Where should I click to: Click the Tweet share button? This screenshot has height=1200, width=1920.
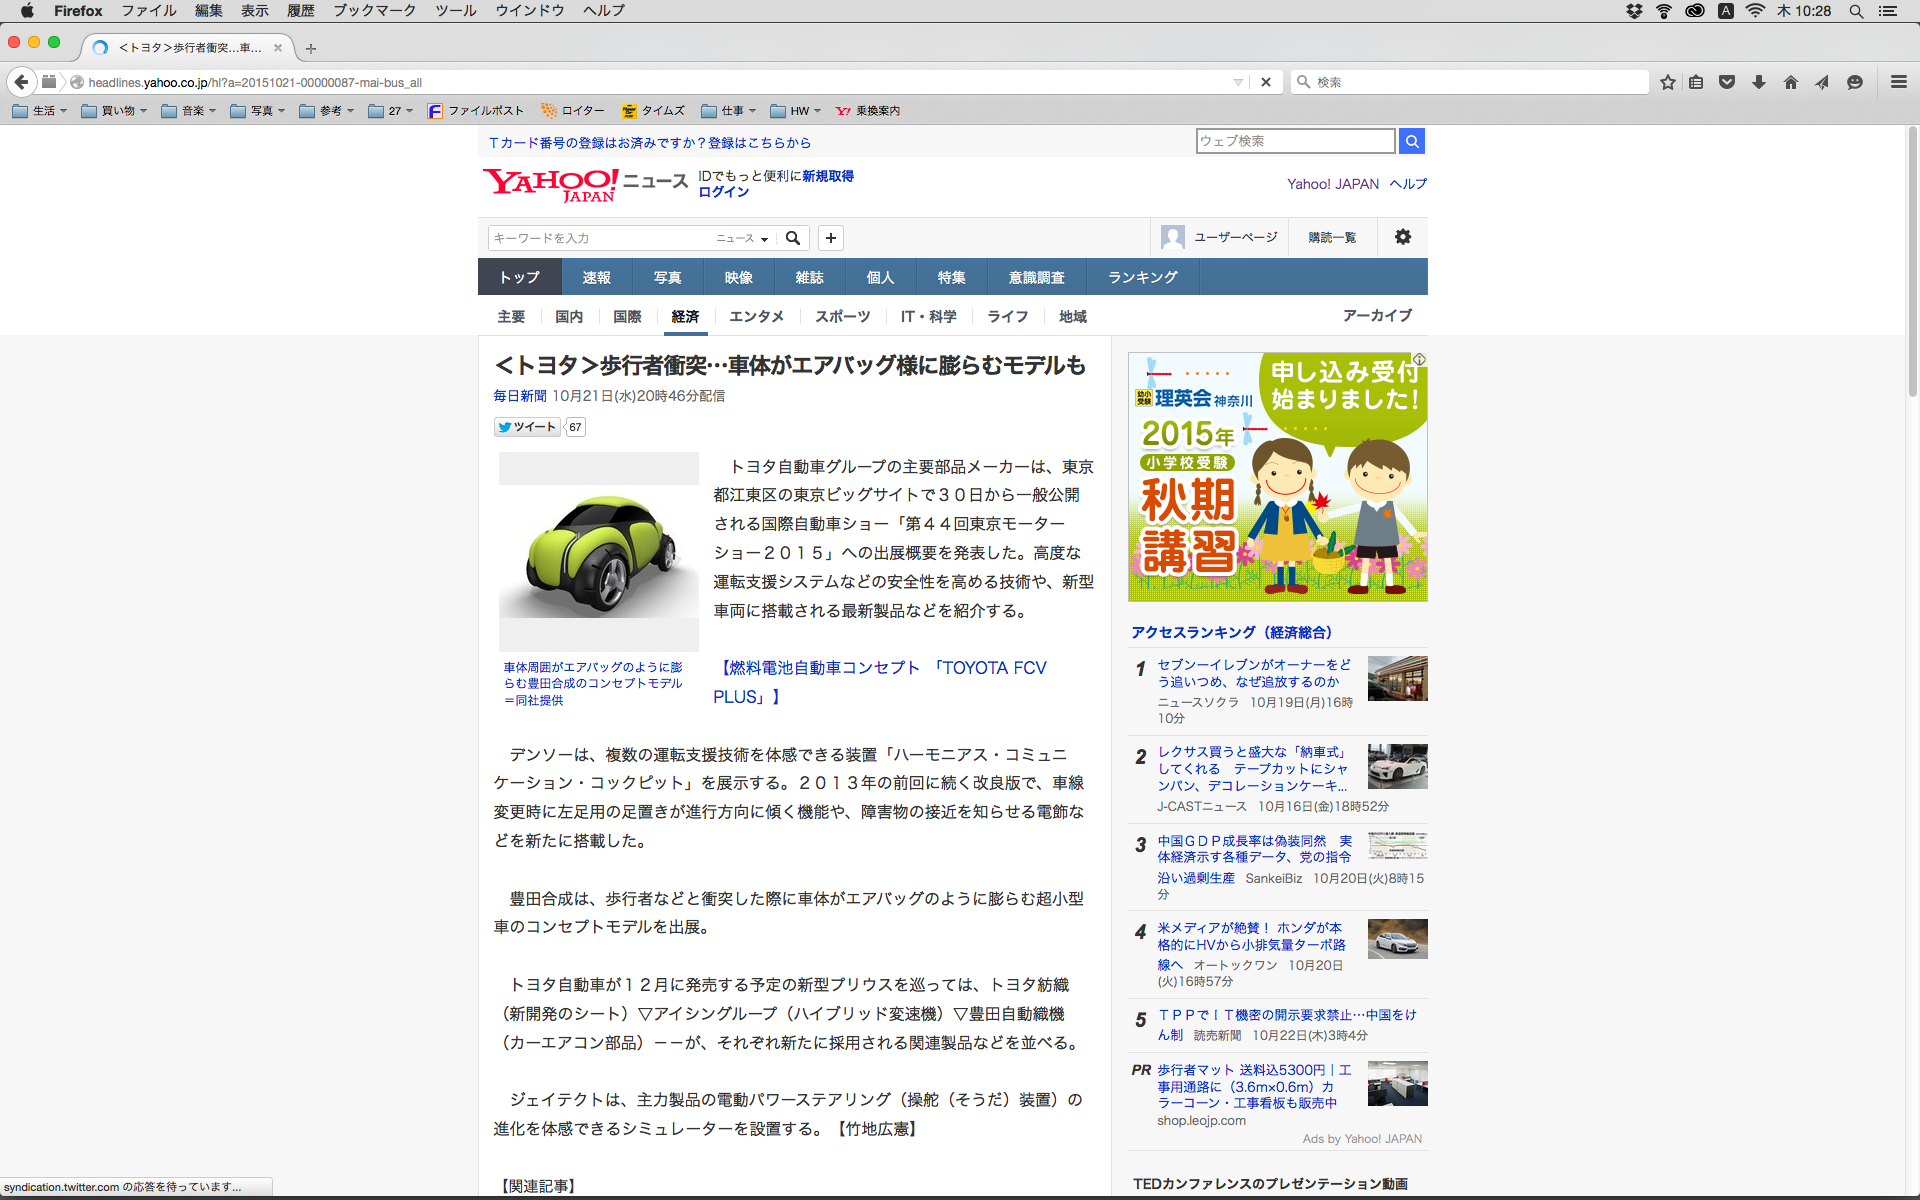pos(527,427)
